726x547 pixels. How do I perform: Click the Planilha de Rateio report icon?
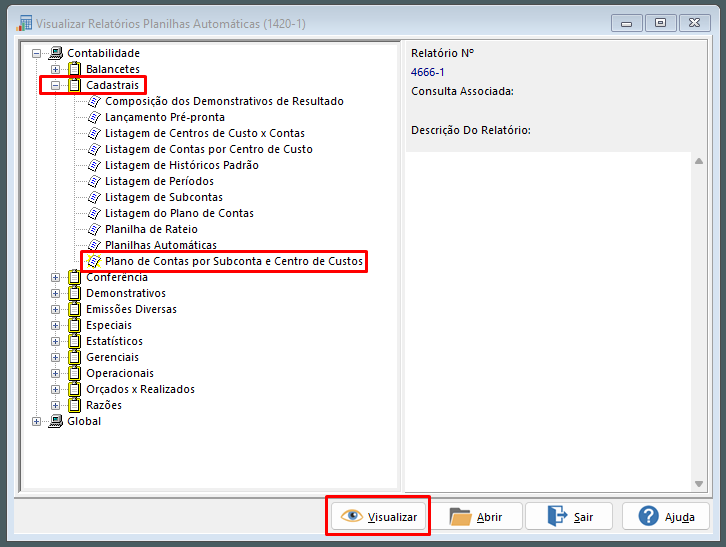[x=94, y=229]
